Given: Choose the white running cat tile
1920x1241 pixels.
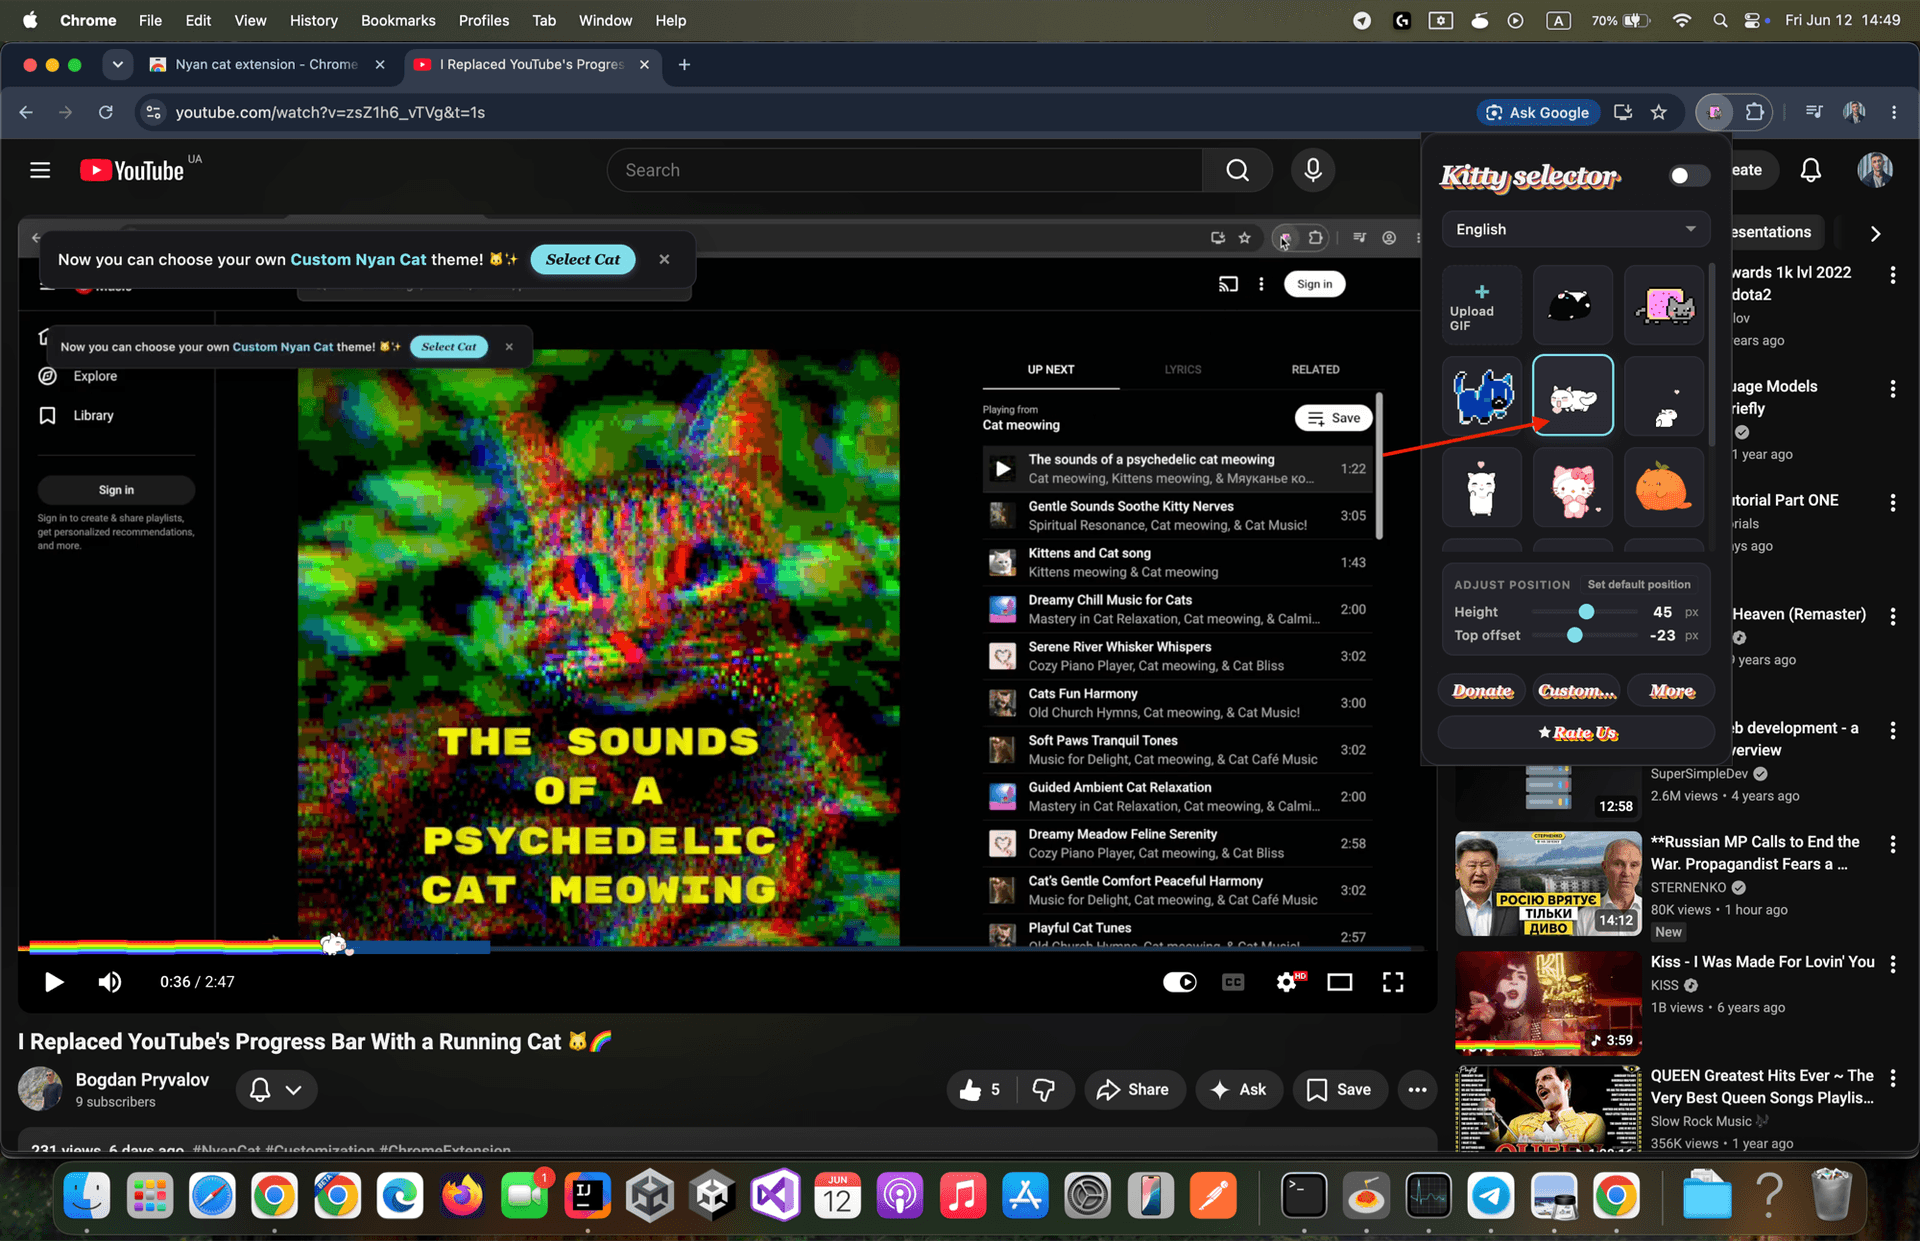Looking at the screenshot, I should (x=1572, y=396).
